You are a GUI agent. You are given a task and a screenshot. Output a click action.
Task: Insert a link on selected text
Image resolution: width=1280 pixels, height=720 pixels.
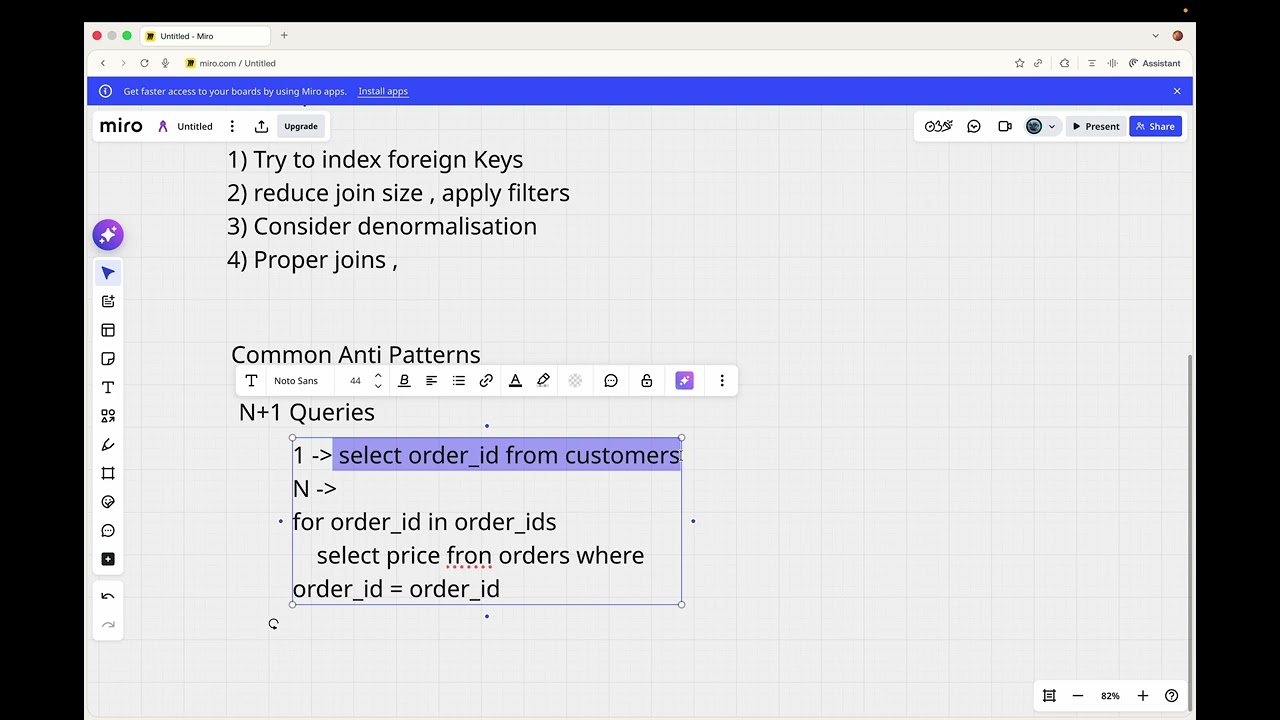click(486, 381)
